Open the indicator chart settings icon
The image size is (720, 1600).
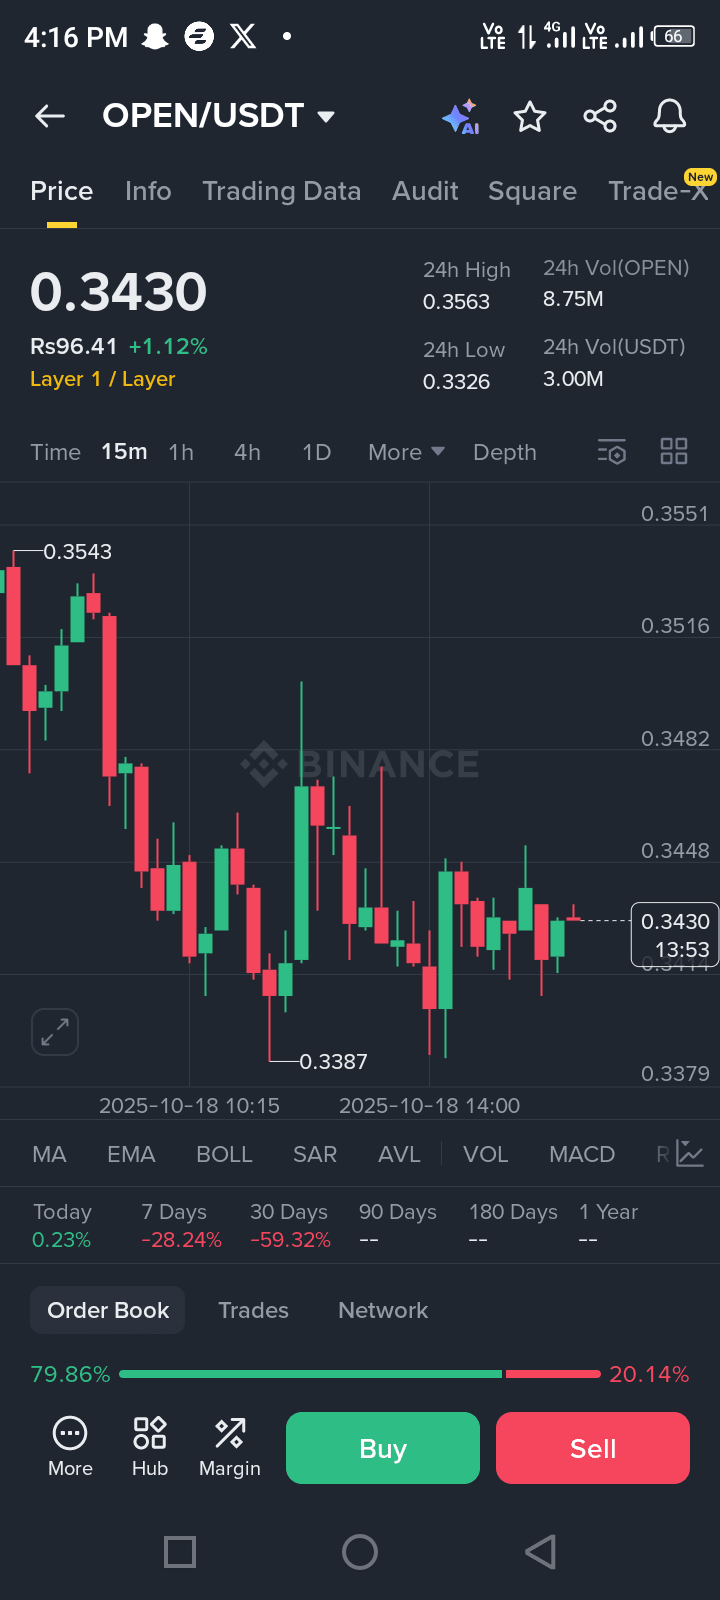pyautogui.click(x=690, y=1154)
